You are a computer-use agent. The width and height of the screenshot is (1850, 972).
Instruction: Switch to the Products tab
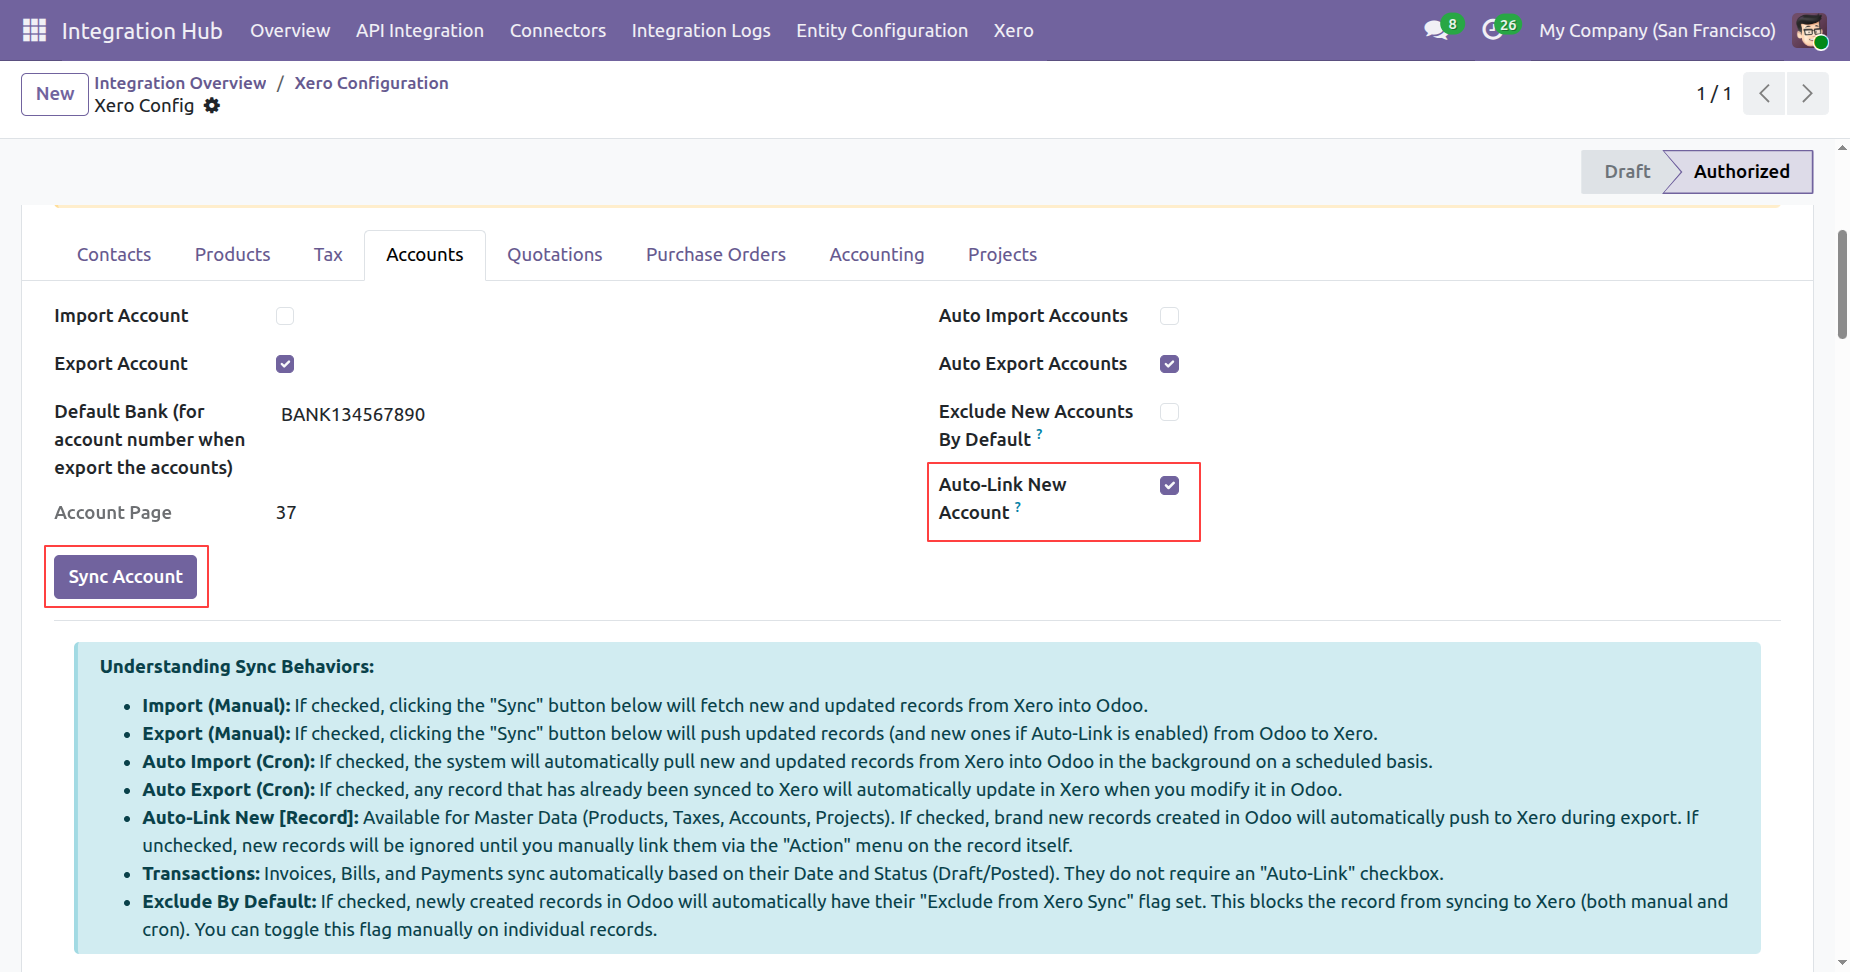[x=233, y=255]
